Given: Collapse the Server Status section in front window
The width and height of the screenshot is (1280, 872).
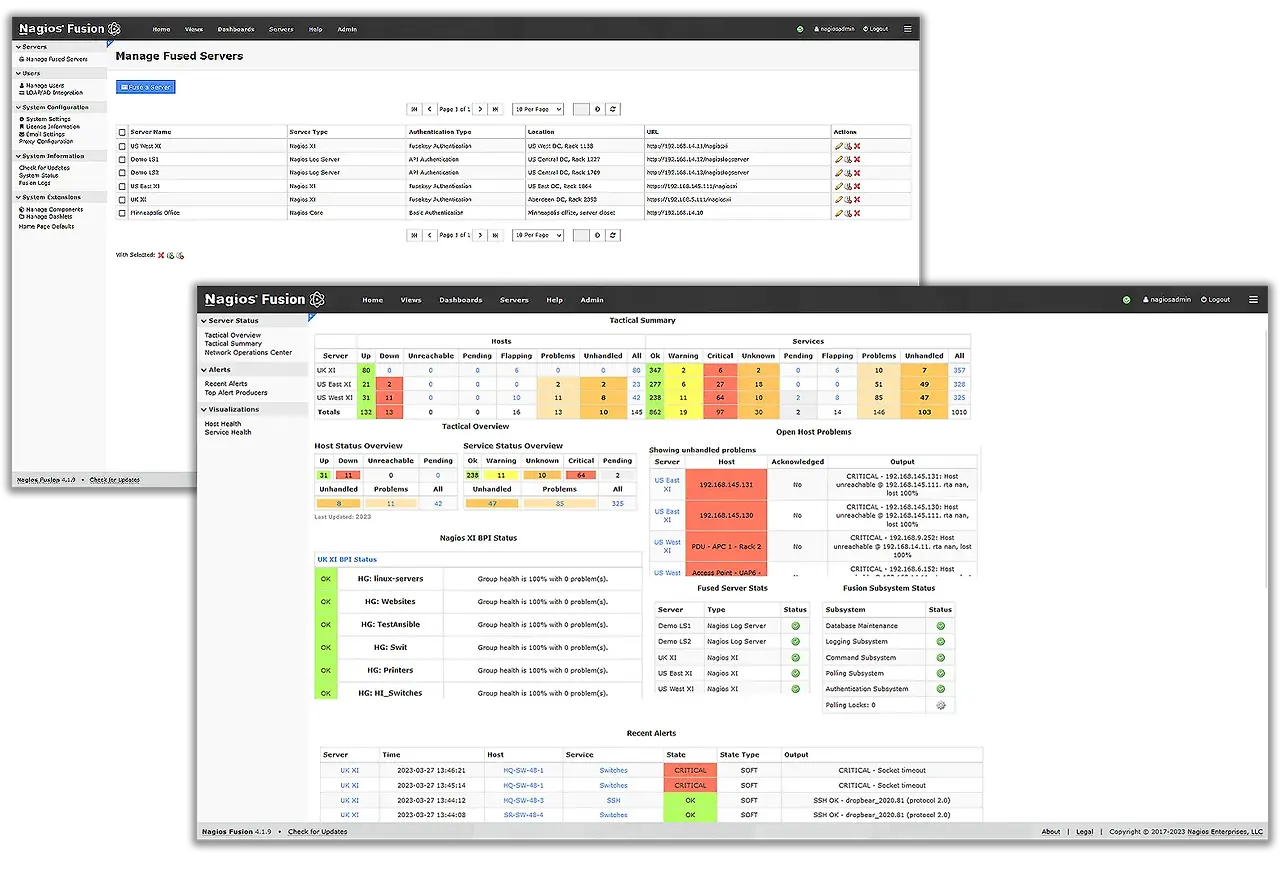Looking at the screenshot, I should [x=254, y=321].
